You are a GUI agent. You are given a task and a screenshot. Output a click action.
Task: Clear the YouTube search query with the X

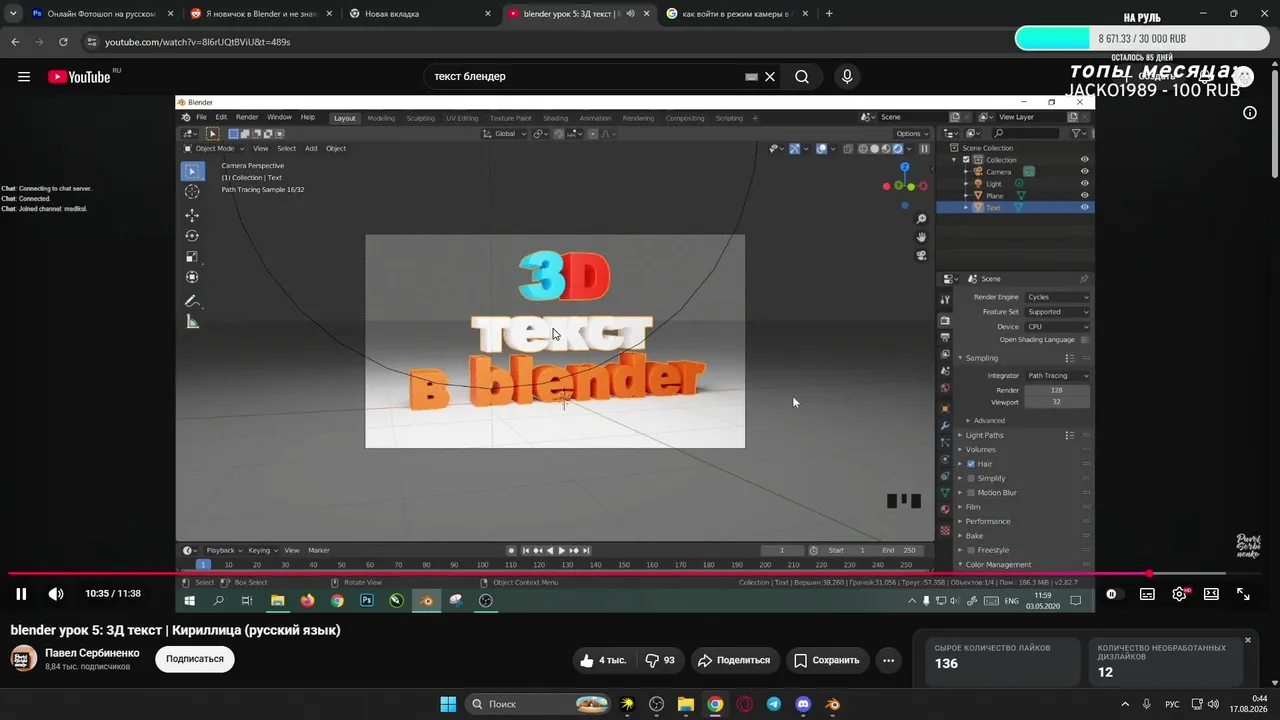click(x=770, y=77)
